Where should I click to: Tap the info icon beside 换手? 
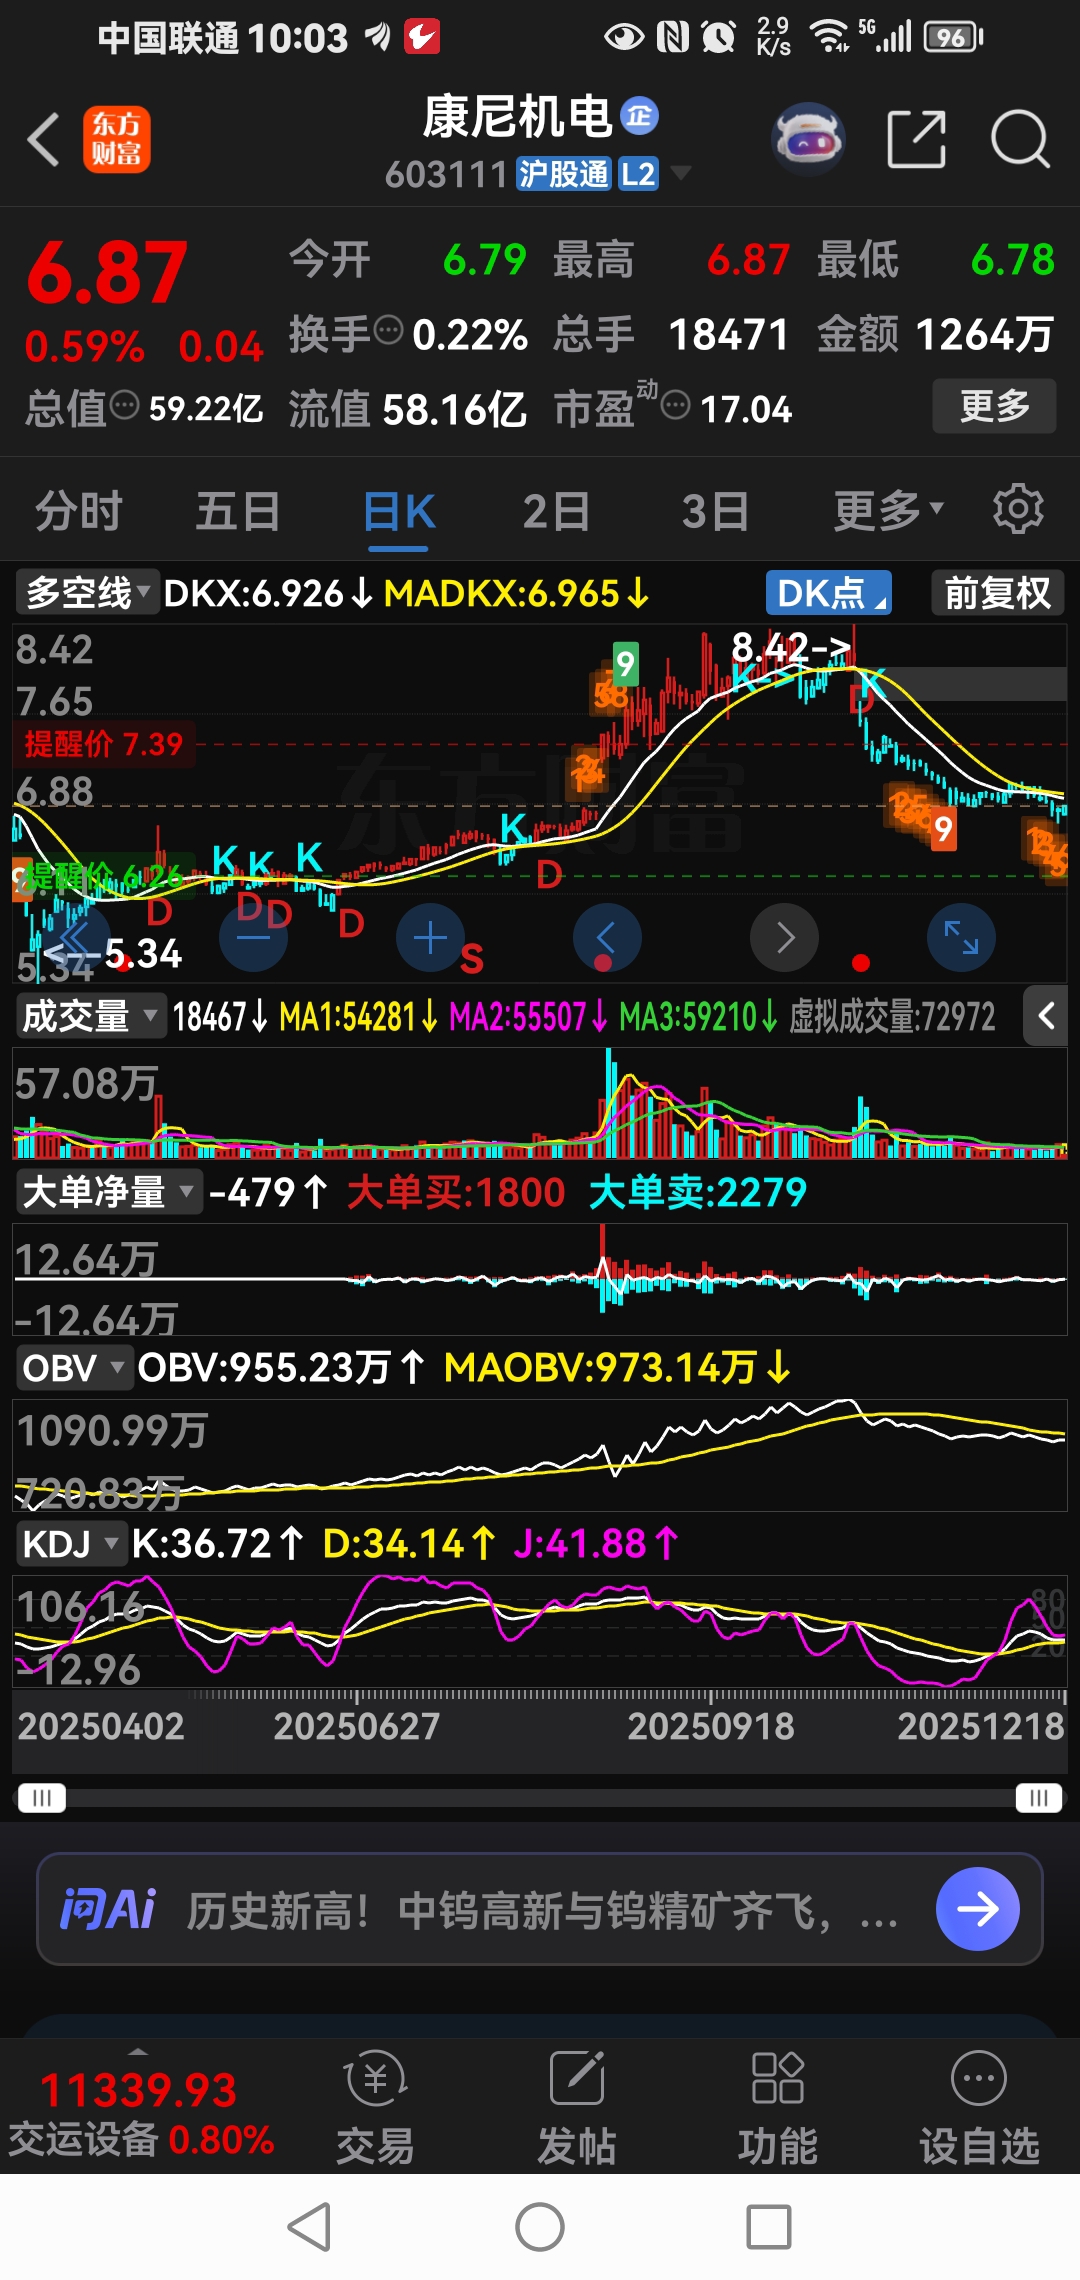388,328
